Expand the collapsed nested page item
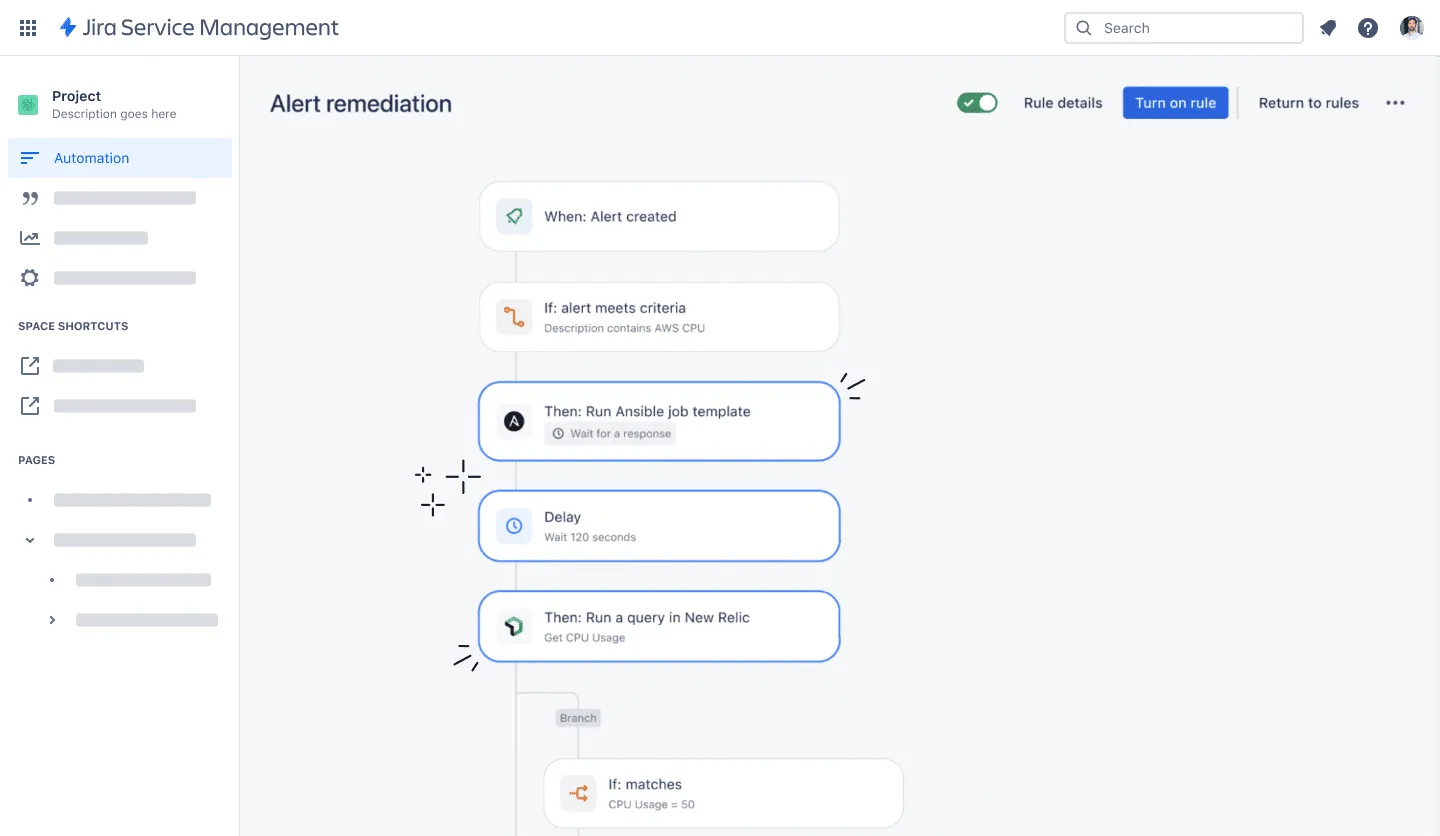 (53, 620)
